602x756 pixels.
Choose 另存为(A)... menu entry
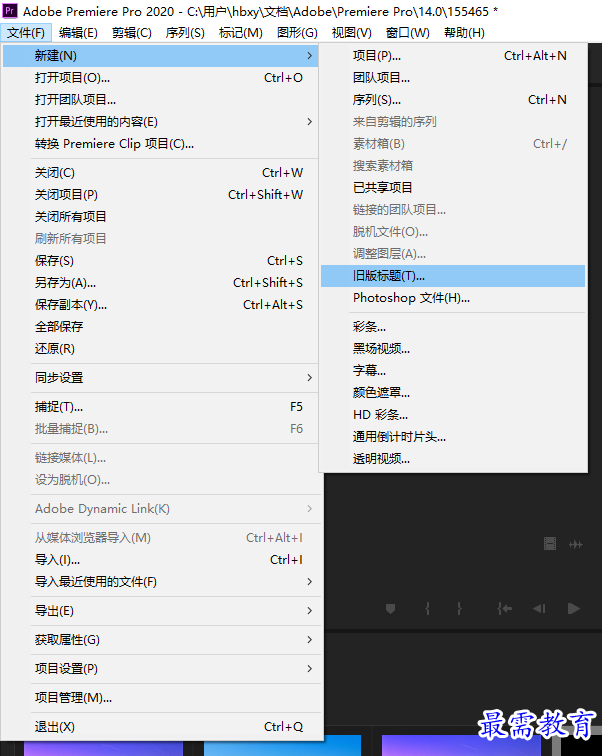[x=161, y=283]
